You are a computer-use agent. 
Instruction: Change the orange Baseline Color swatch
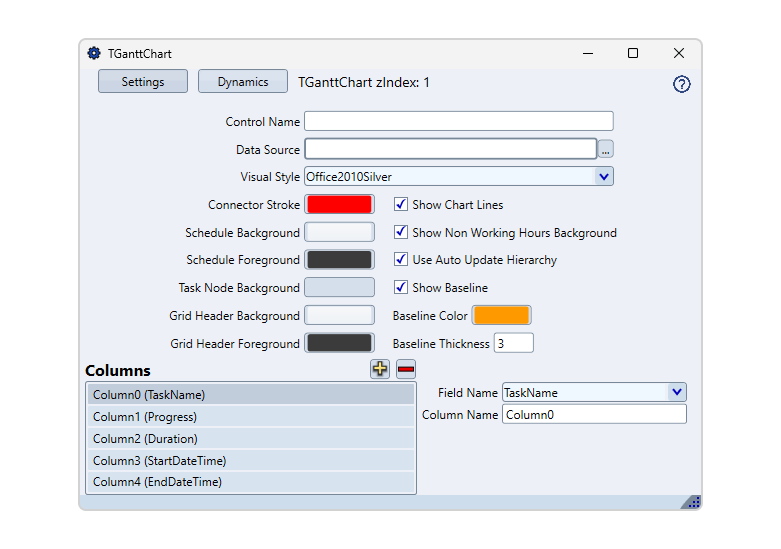[x=501, y=316]
